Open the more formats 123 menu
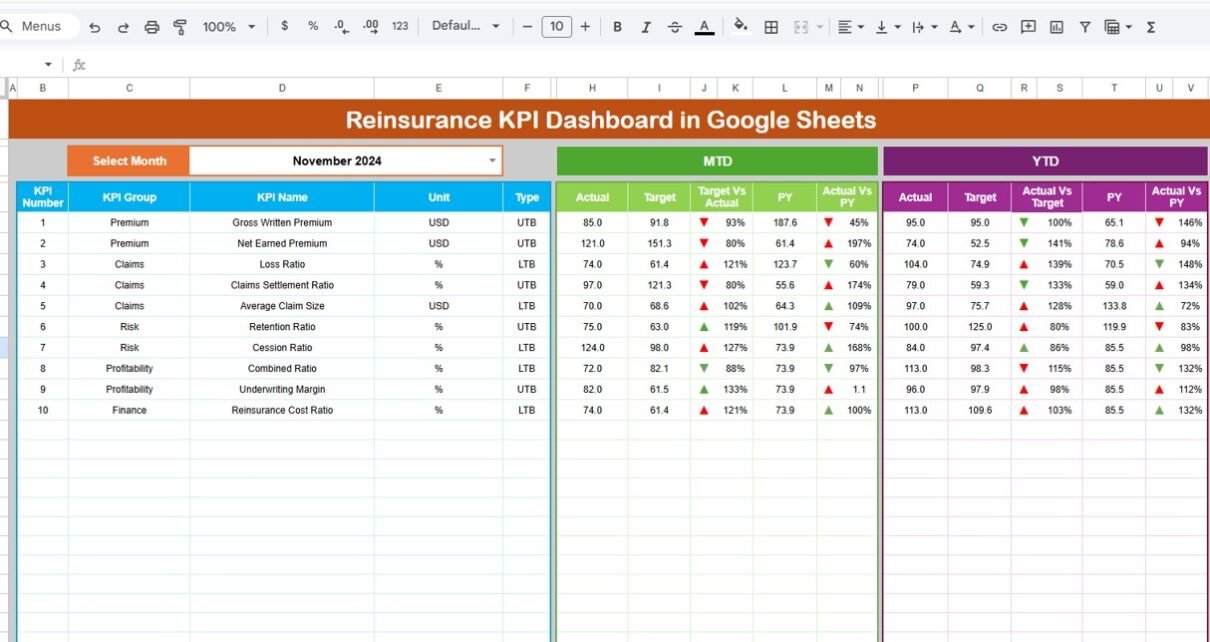The width and height of the screenshot is (1210, 642). point(400,27)
